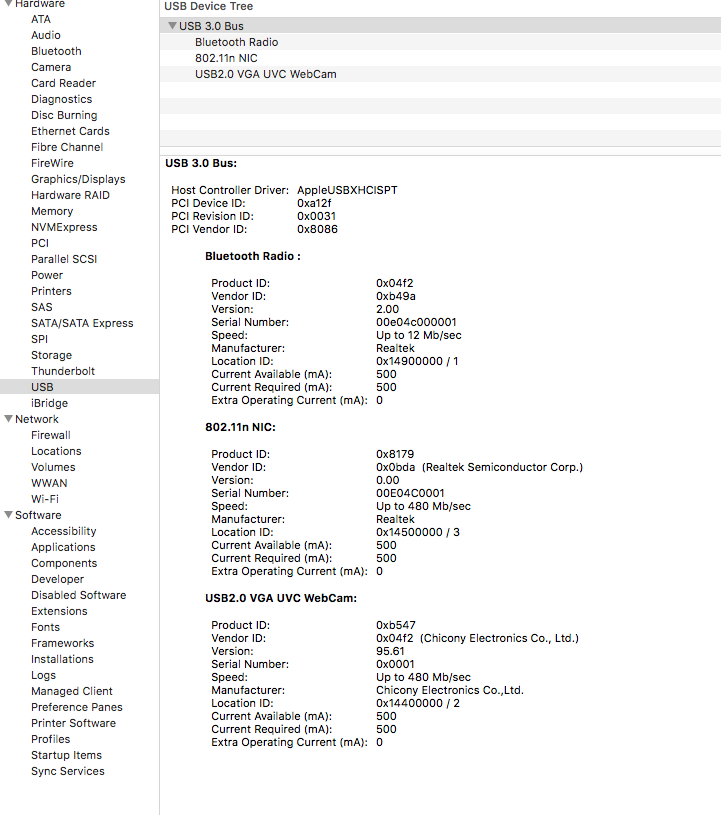
Task: Select Printers in the sidebar
Action: 51,291
